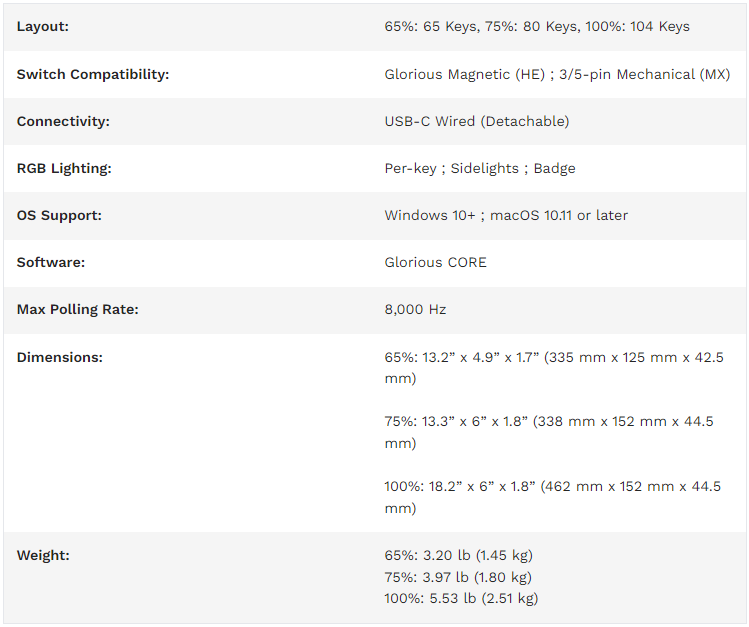Screen dimensions: 749x627
Task: Select the Windows 10+ macOS value
Action: tap(506, 215)
